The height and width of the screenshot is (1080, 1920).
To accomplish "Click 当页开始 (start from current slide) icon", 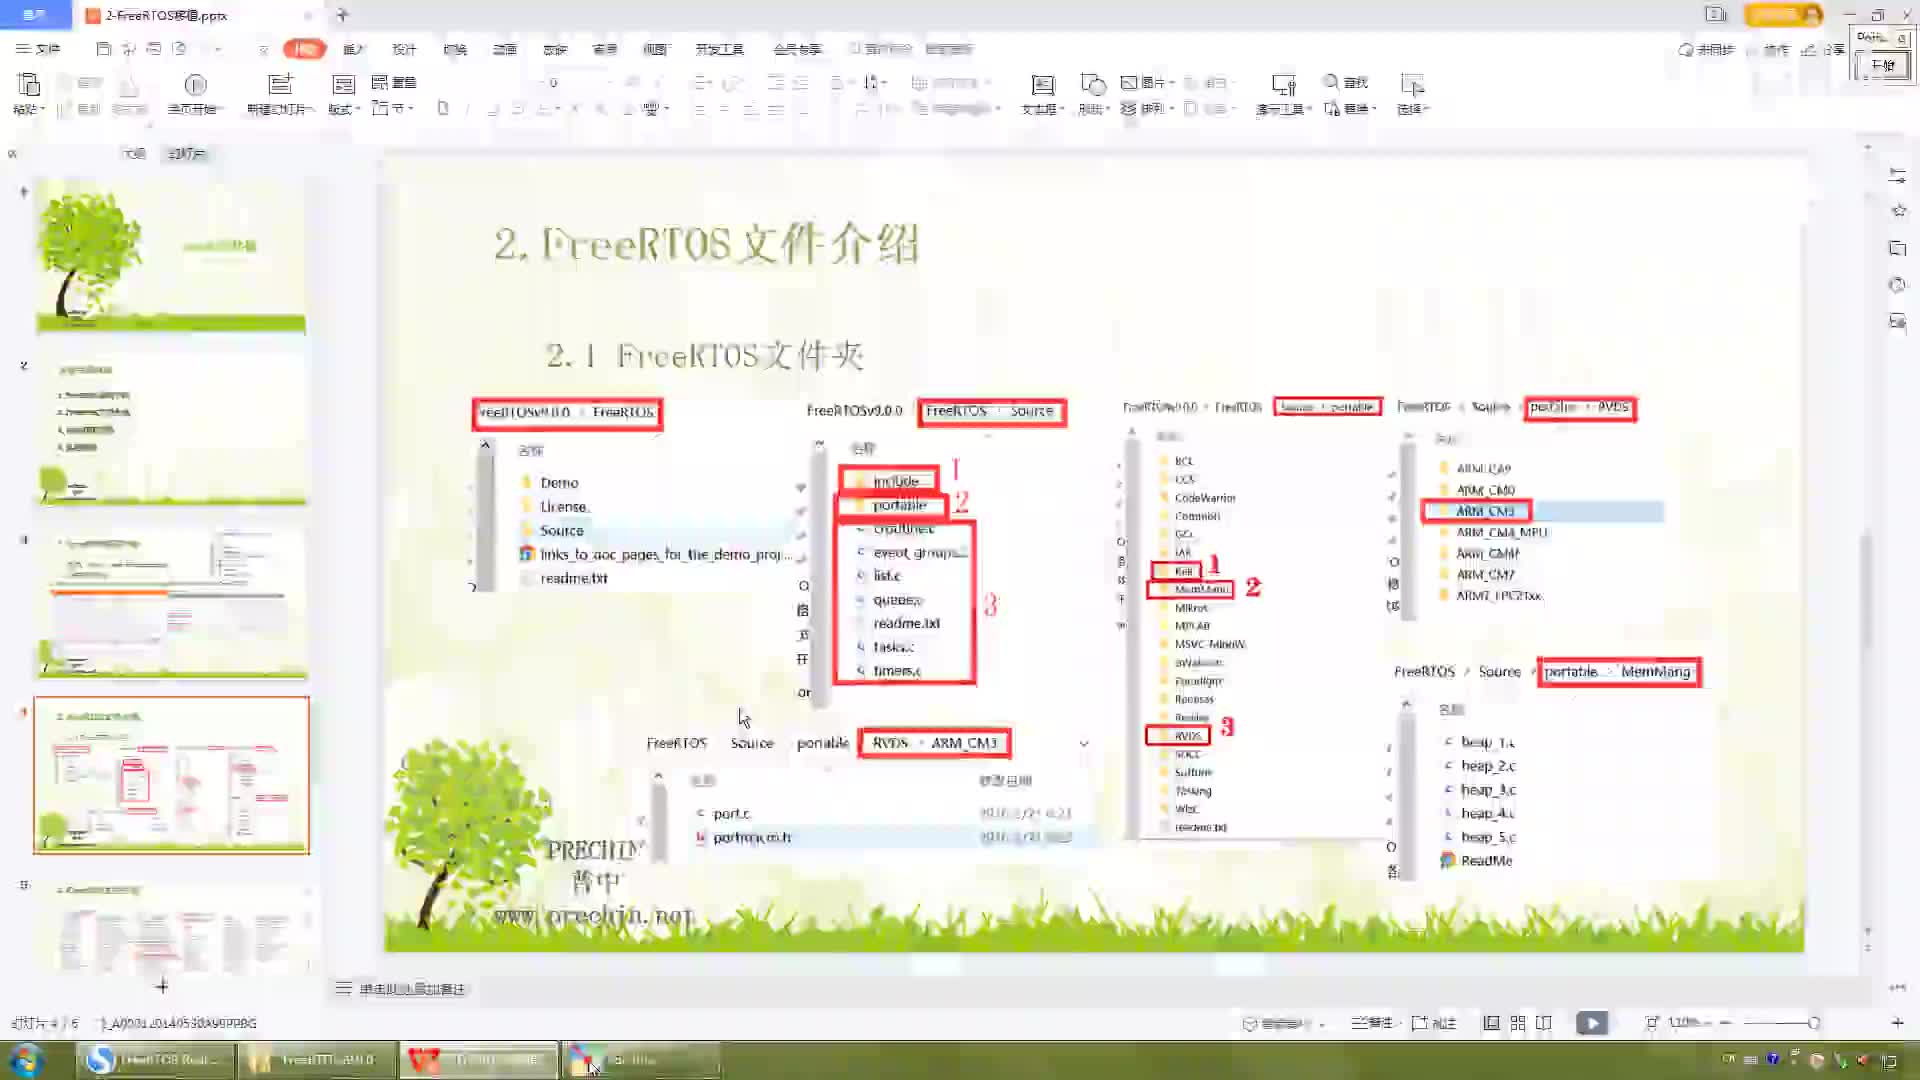I will pos(195,85).
